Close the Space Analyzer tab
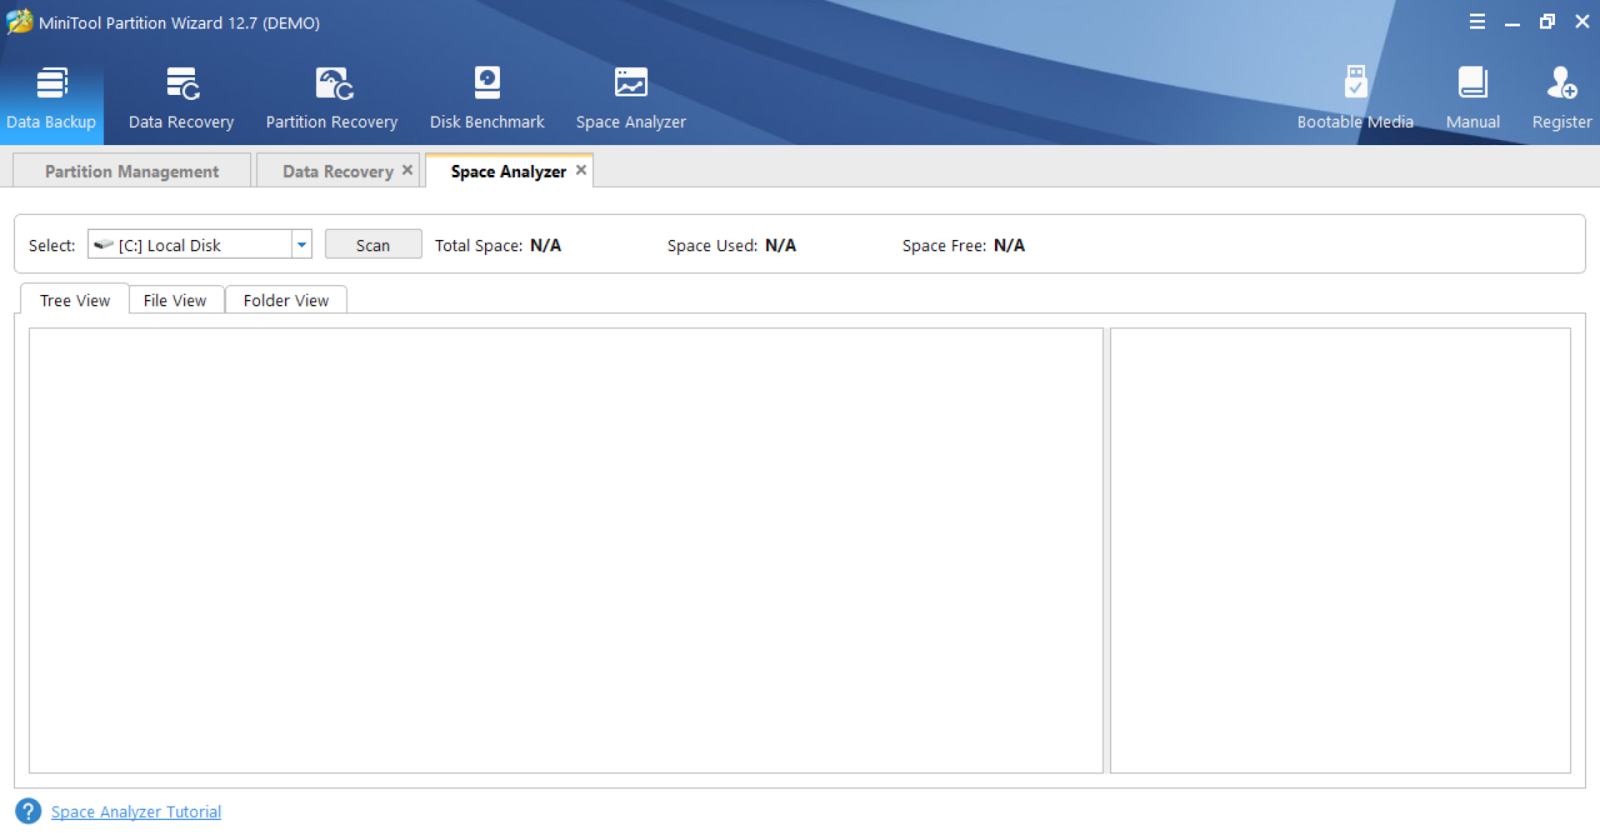The height and width of the screenshot is (835, 1600). [581, 170]
